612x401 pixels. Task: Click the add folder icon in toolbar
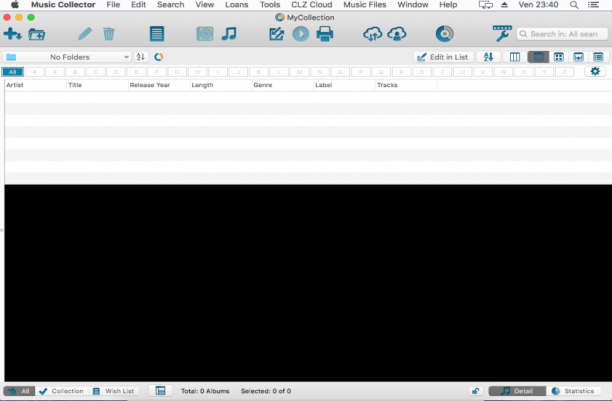click(37, 34)
